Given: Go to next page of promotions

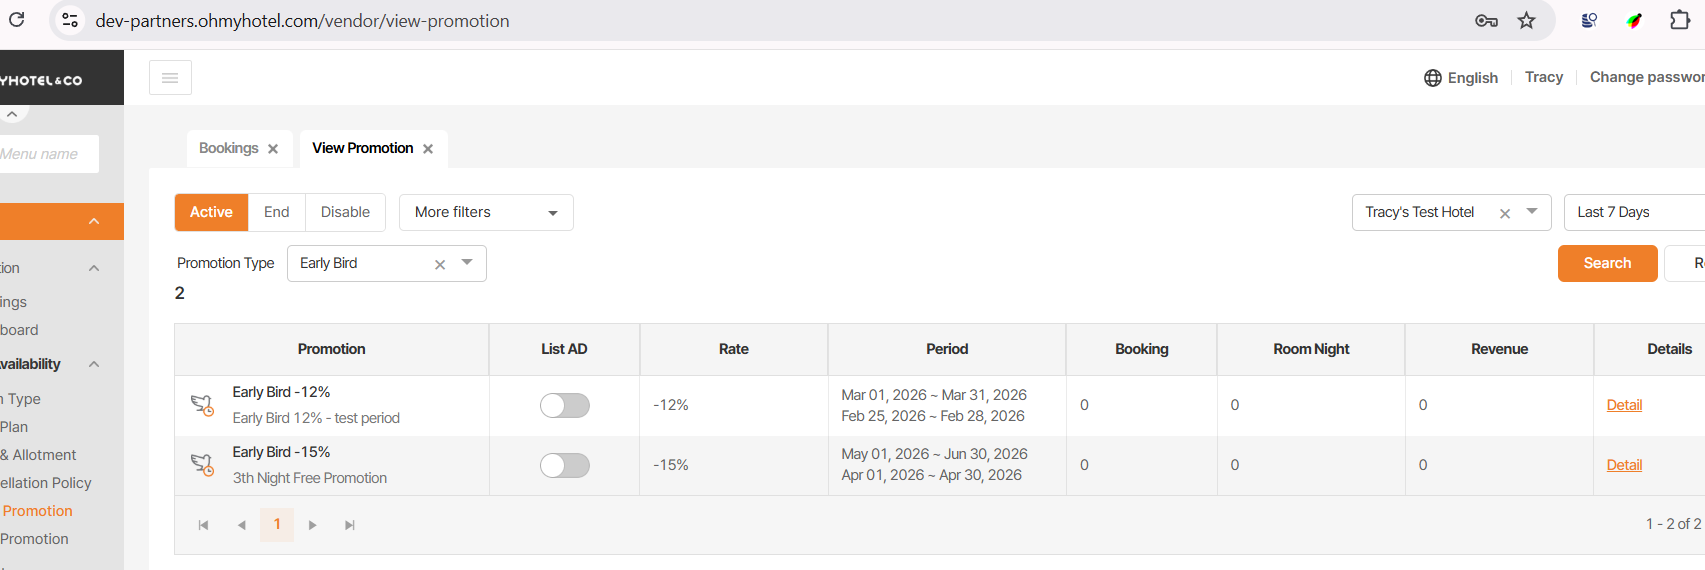Looking at the screenshot, I should [313, 525].
